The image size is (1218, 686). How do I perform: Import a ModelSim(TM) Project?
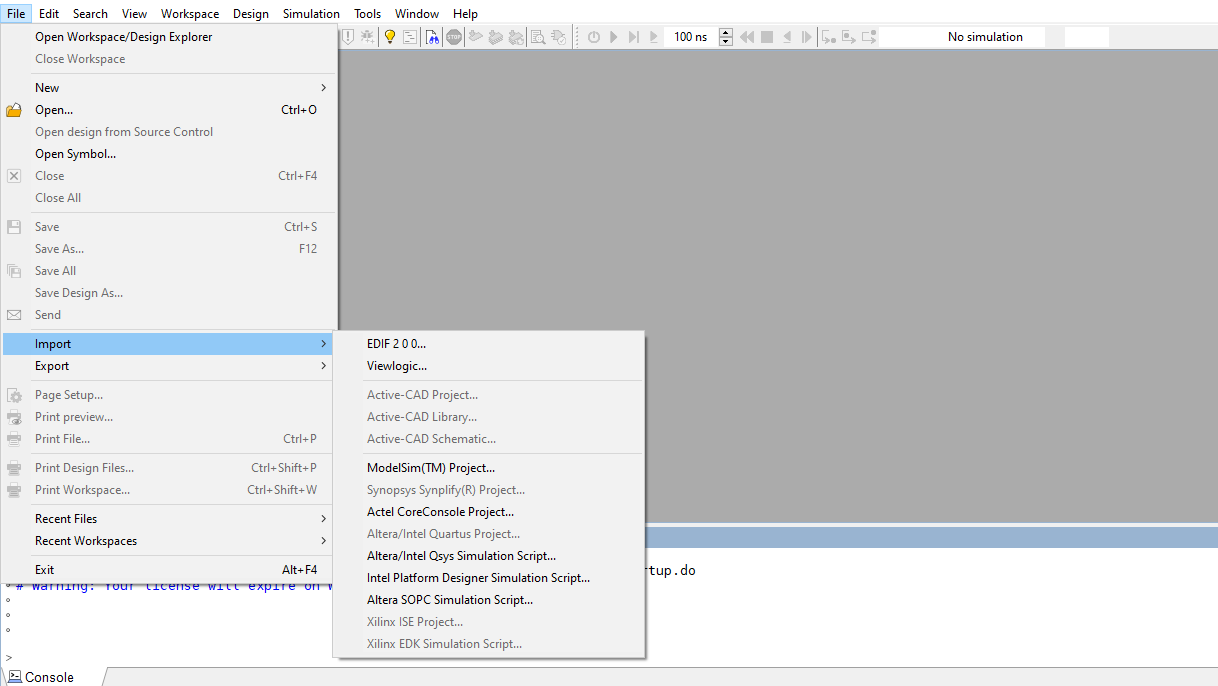pyautogui.click(x=489, y=468)
